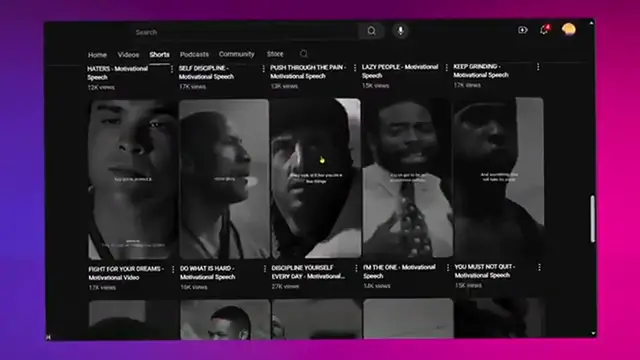Image resolution: width=640 pixels, height=360 pixels.
Task: Click YOU MUST NOT QUIT title
Action: point(485,271)
